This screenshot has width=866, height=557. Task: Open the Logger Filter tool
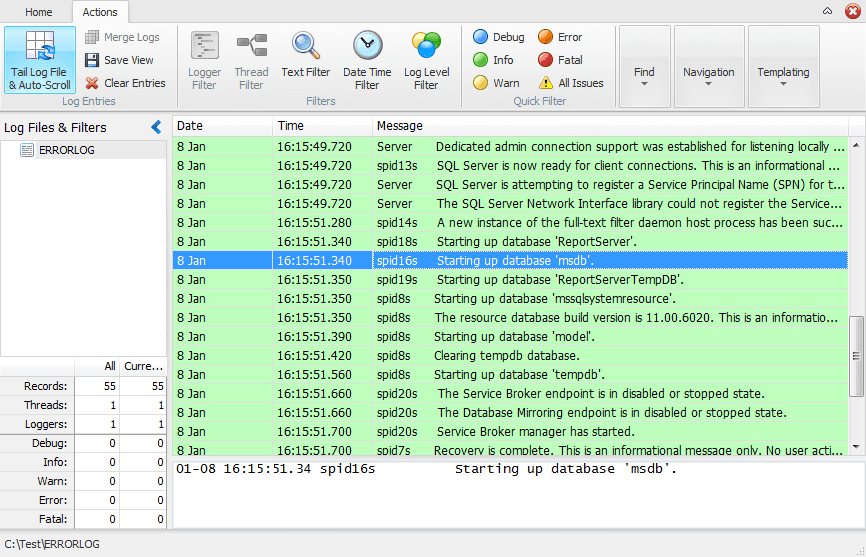point(204,60)
